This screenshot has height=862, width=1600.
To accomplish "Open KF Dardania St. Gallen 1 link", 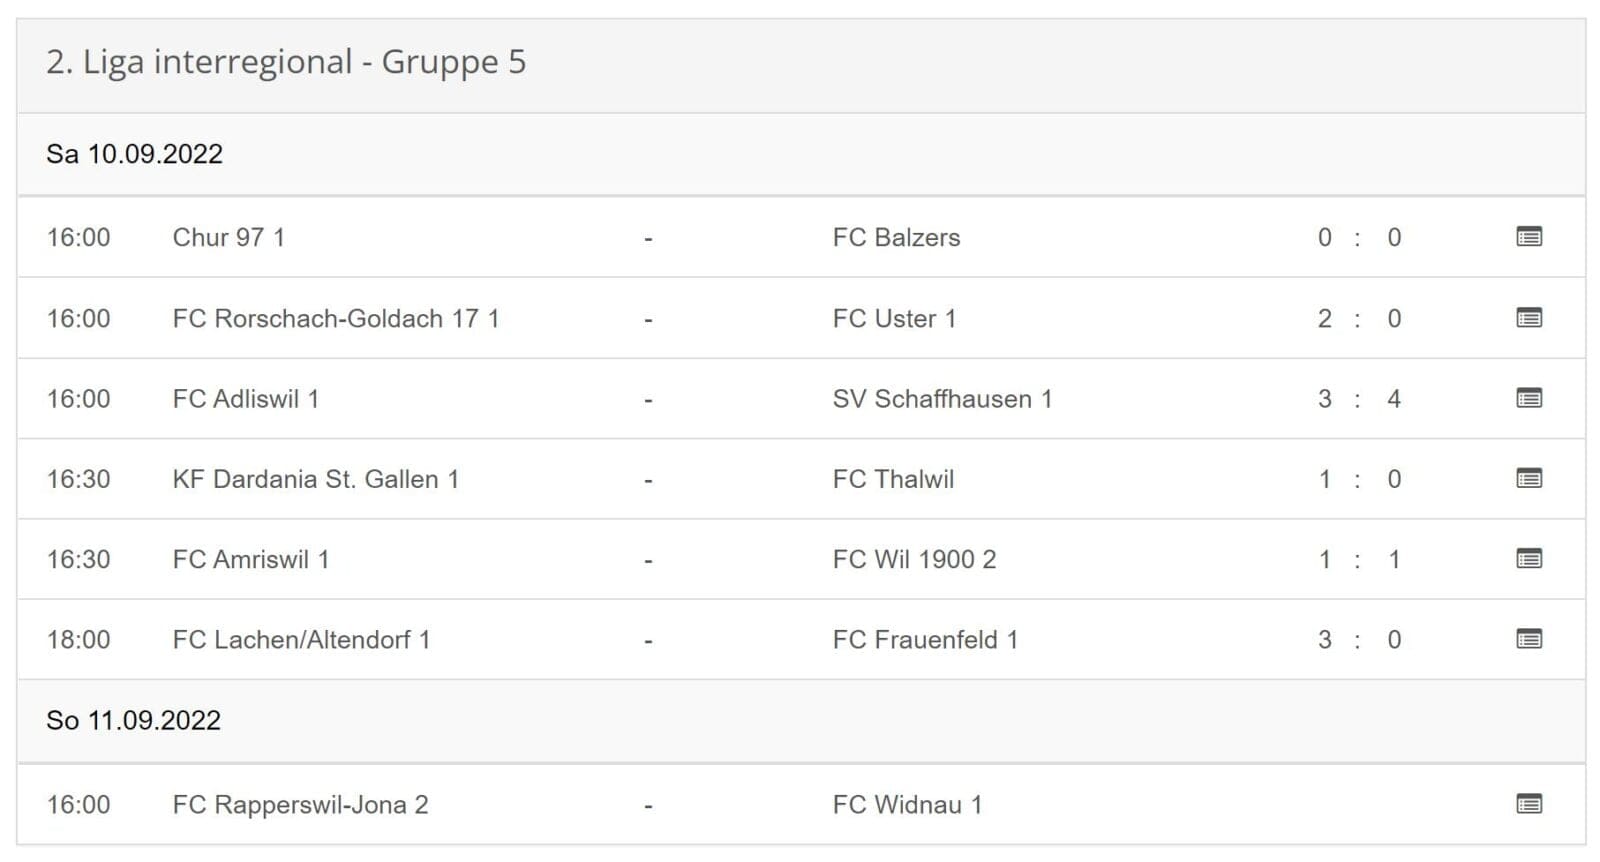I will pyautogui.click(x=315, y=479).
